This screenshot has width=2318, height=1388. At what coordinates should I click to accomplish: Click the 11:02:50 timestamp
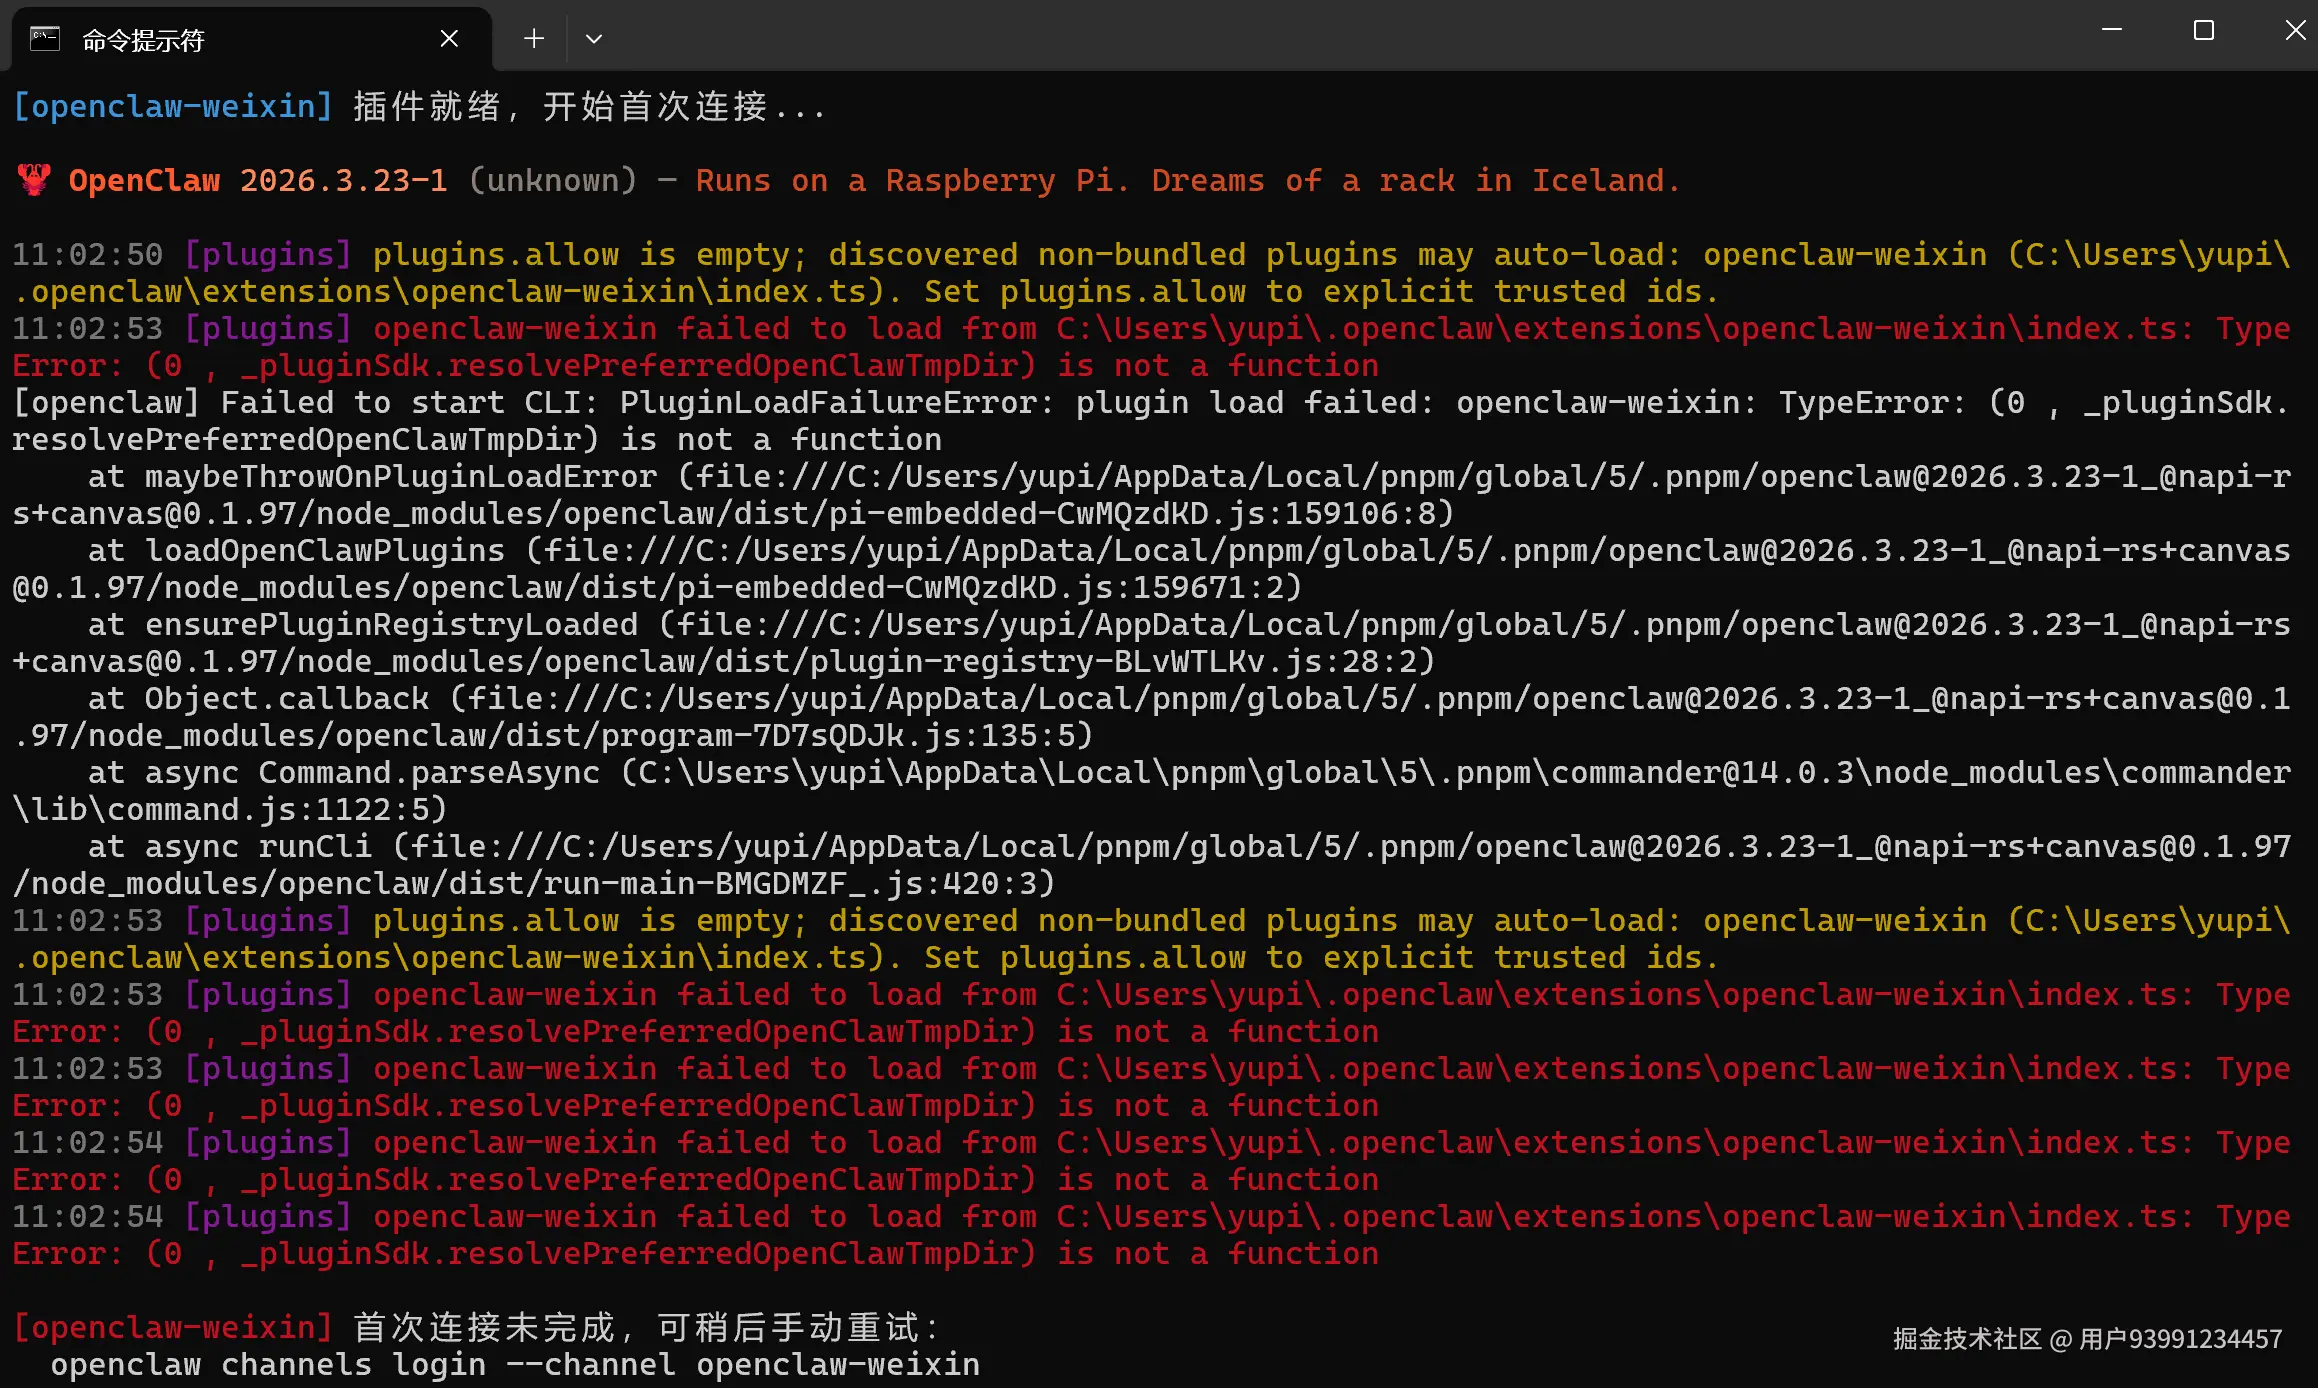[87, 254]
